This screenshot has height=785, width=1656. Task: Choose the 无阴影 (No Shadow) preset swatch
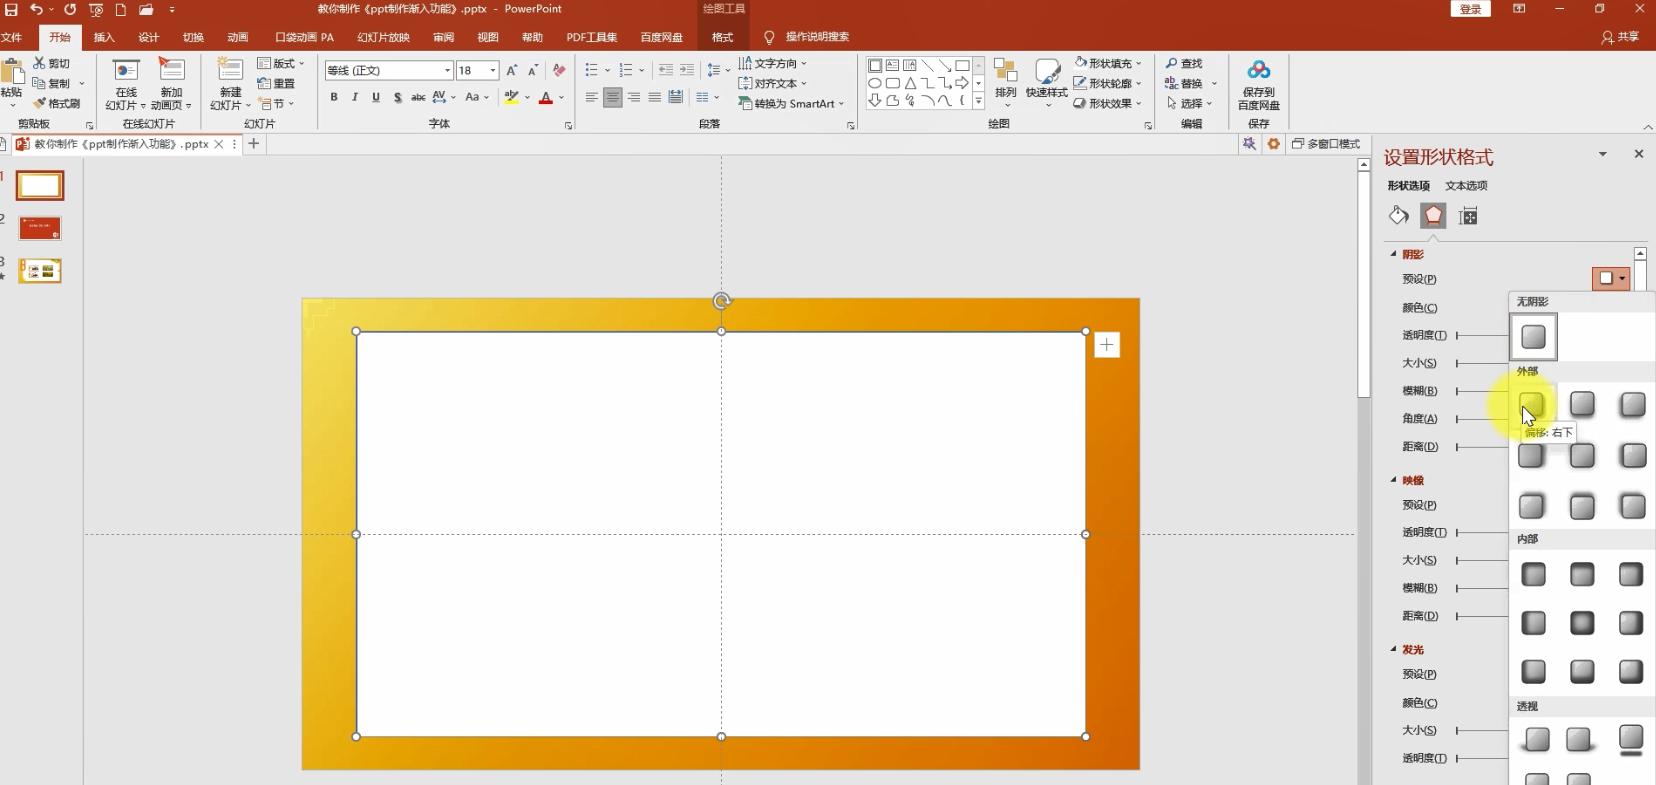click(x=1533, y=337)
